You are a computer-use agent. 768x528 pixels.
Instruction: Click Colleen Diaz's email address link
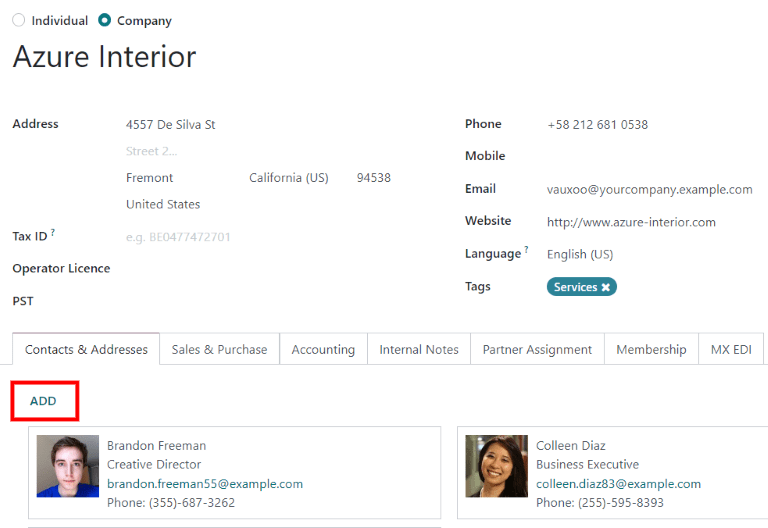click(x=618, y=484)
